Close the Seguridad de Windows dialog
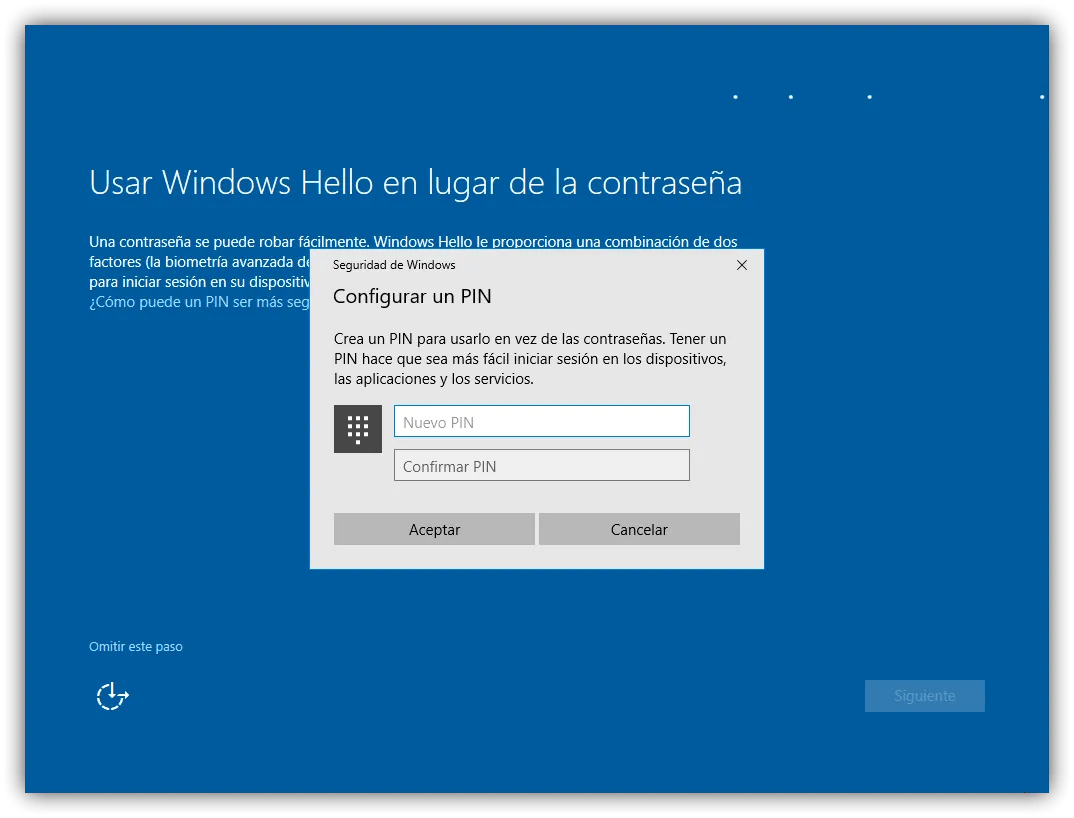The image size is (1074, 818). [x=741, y=265]
